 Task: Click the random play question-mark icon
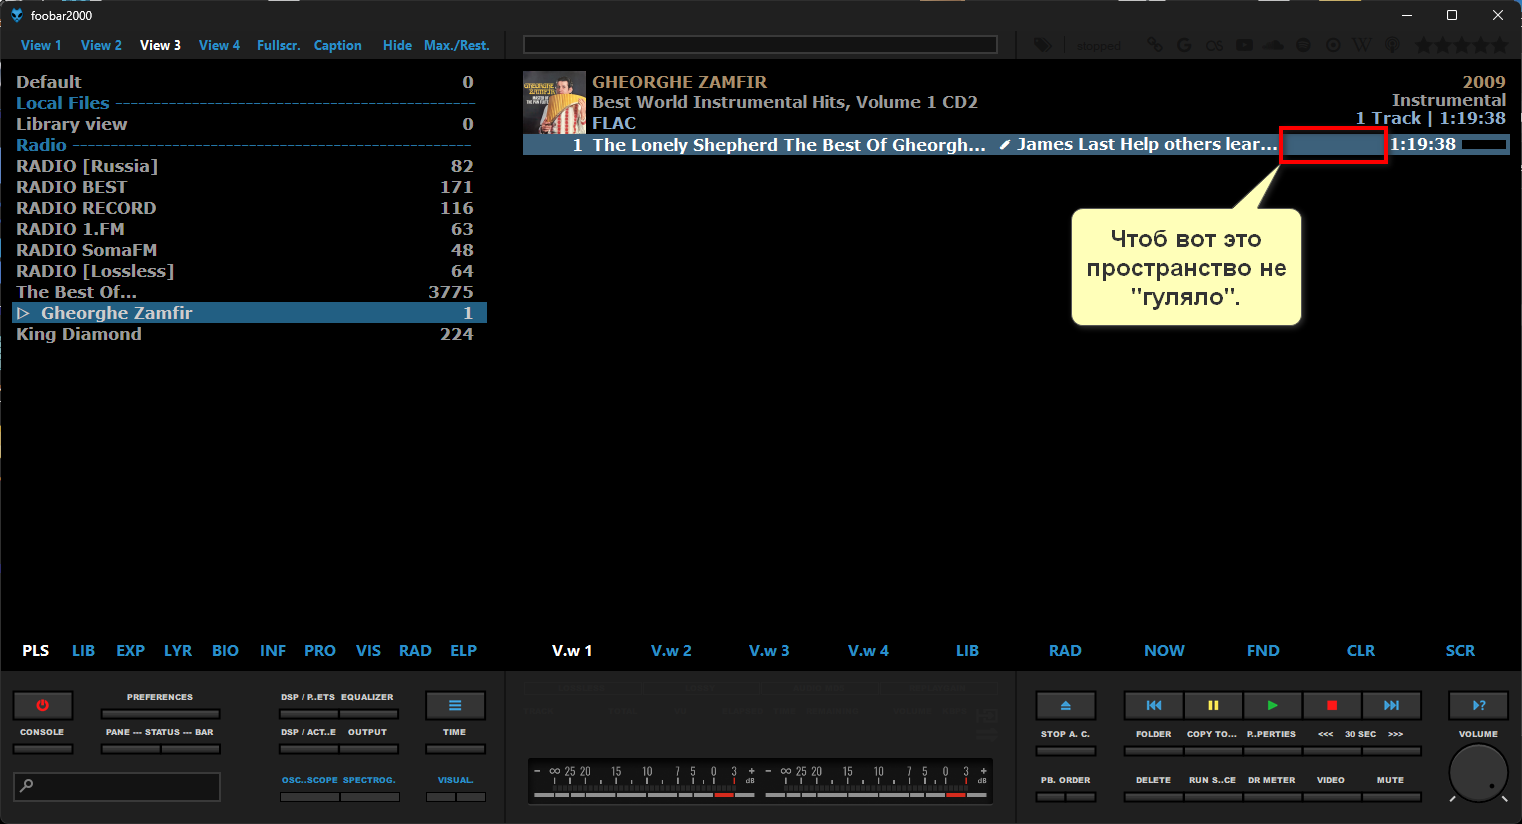tap(1478, 705)
